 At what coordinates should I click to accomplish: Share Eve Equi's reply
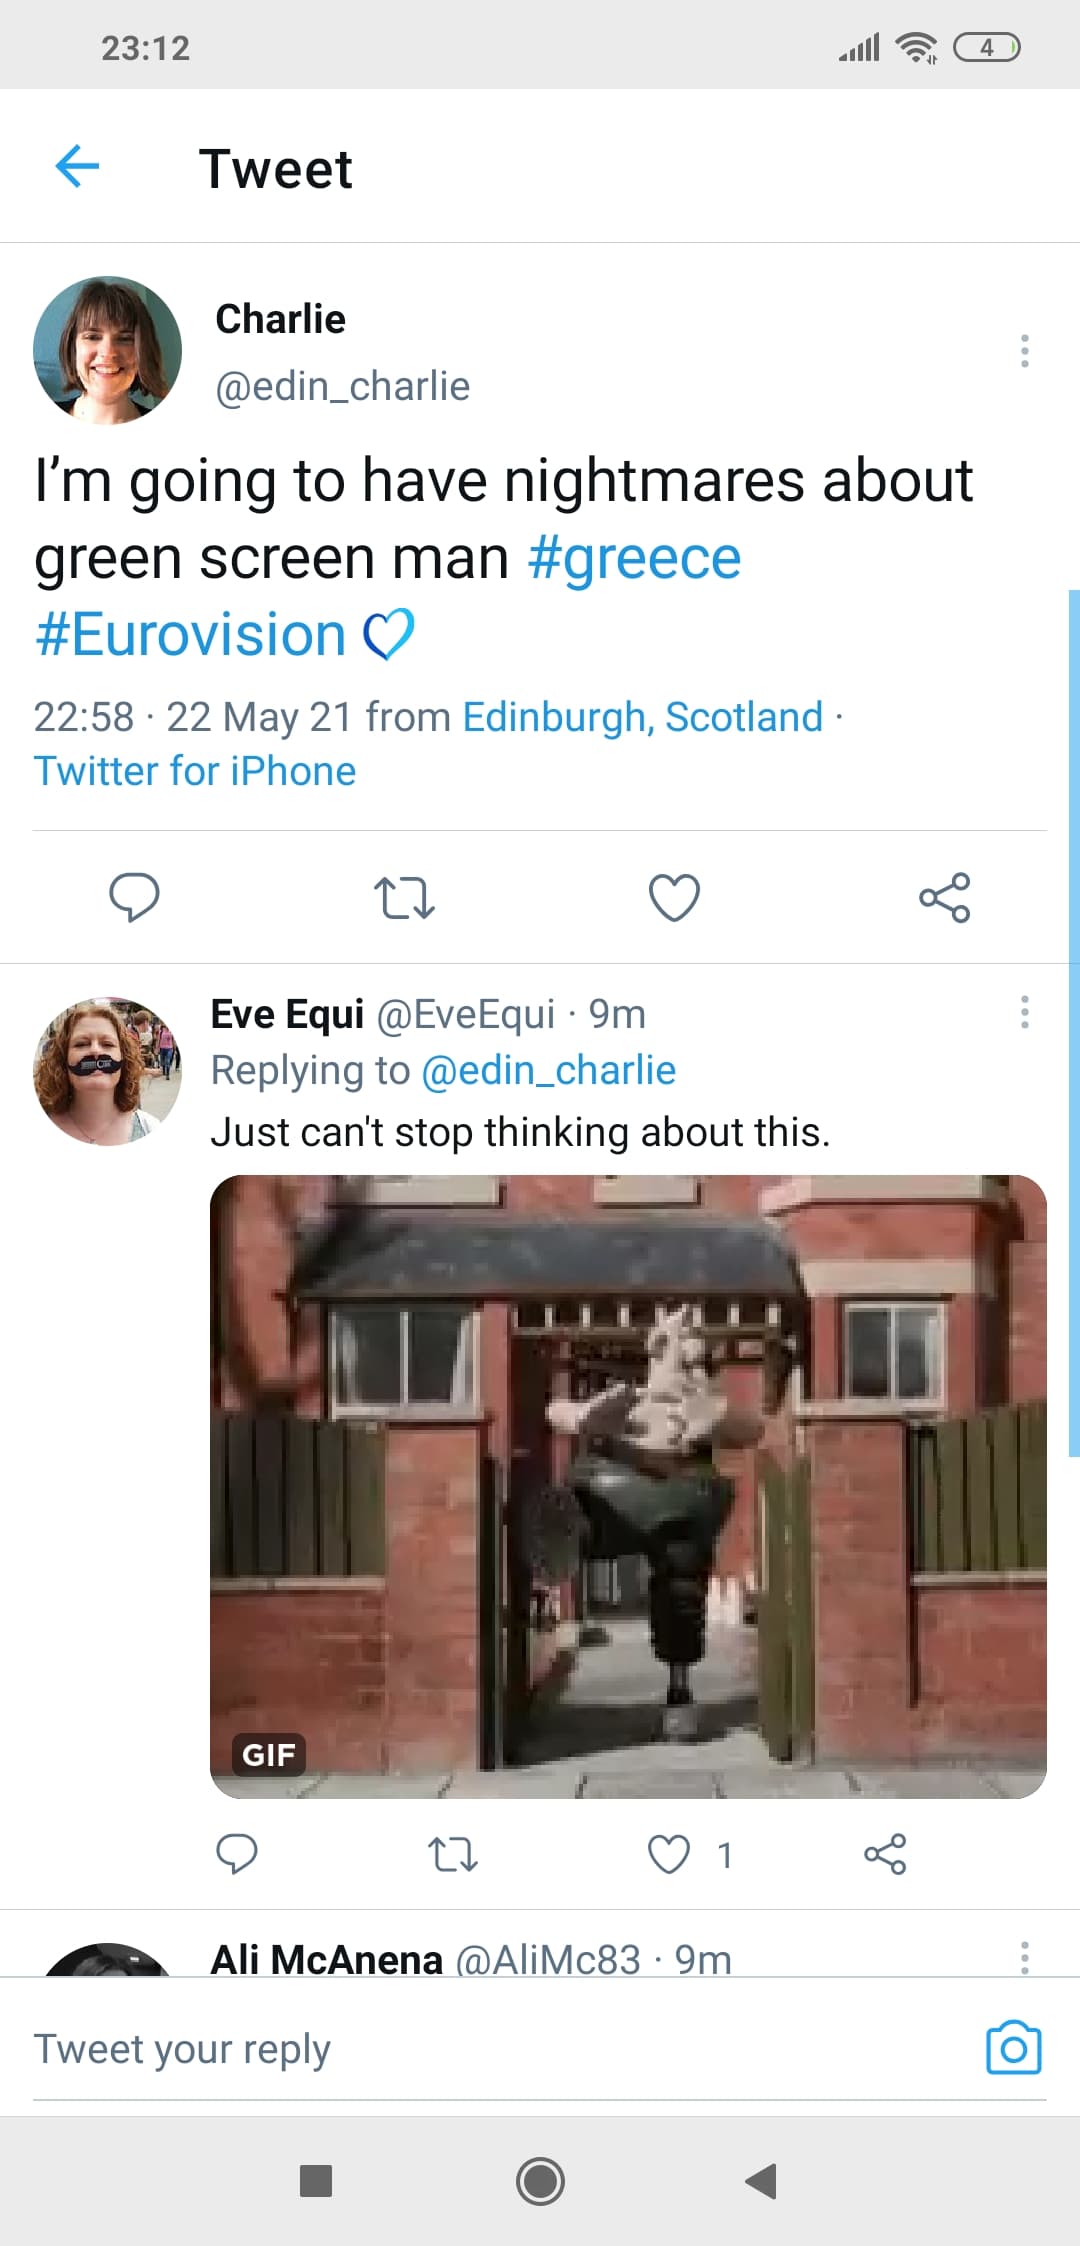885,1854
